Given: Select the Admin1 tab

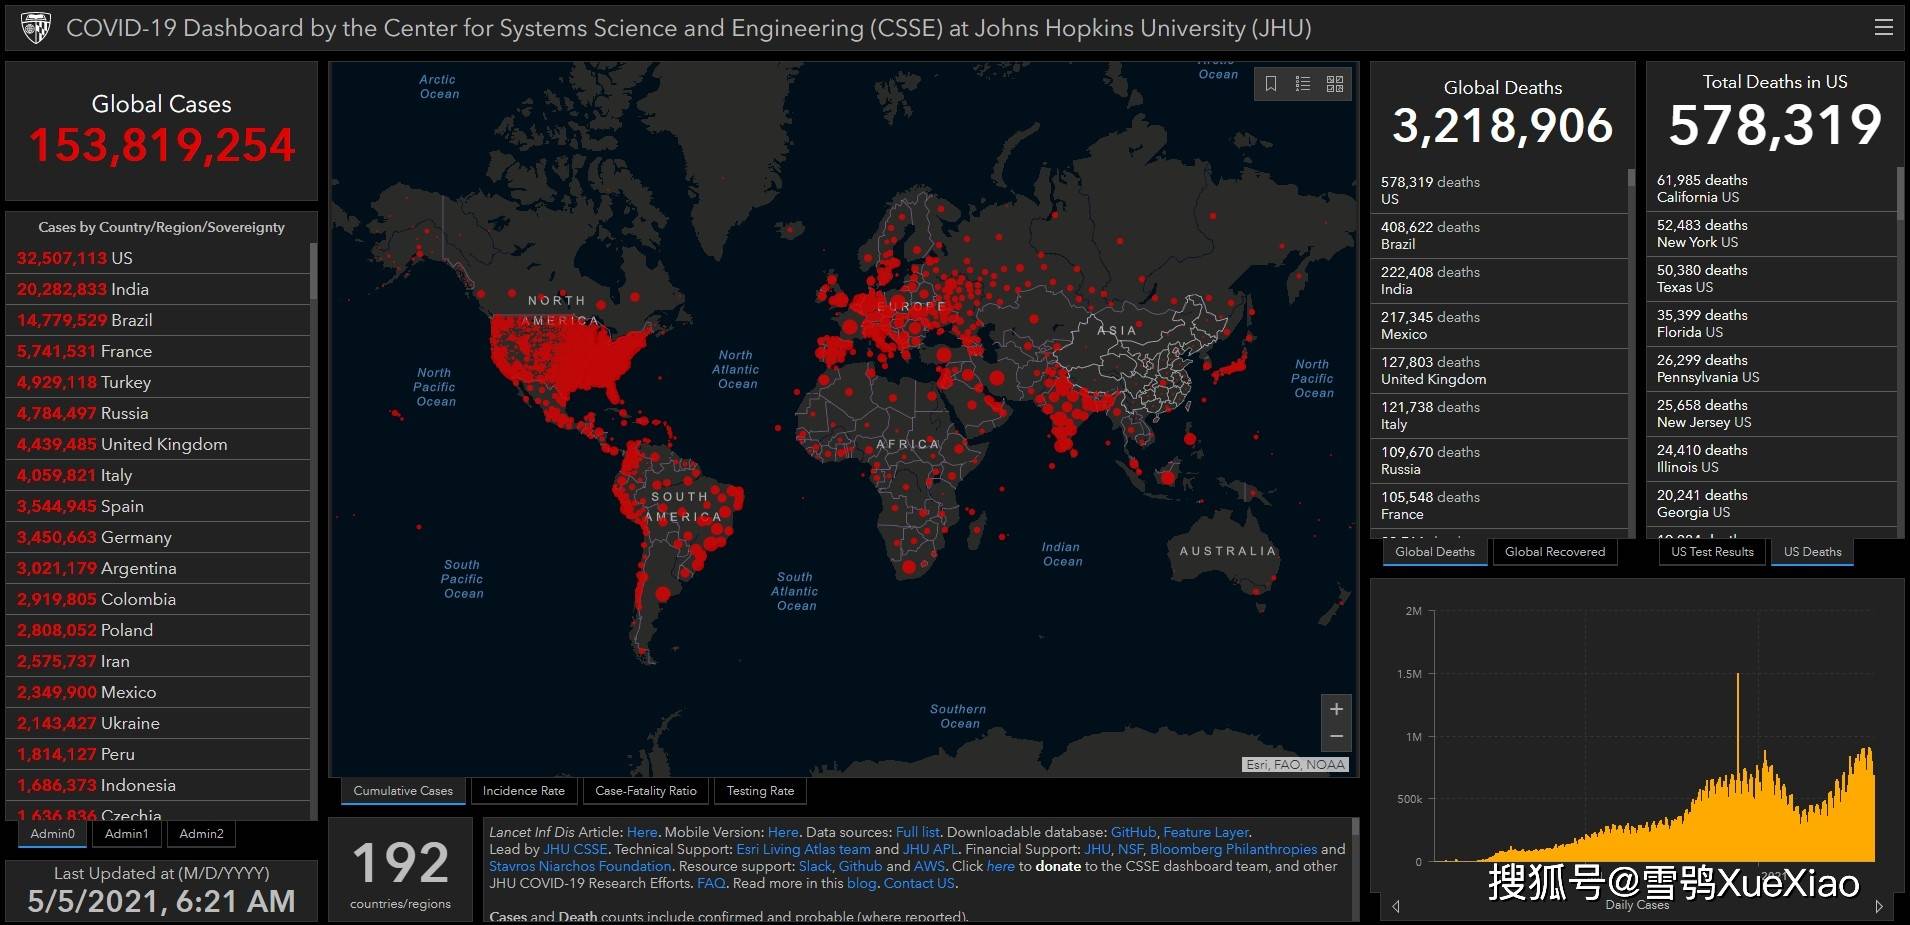Looking at the screenshot, I should point(126,834).
